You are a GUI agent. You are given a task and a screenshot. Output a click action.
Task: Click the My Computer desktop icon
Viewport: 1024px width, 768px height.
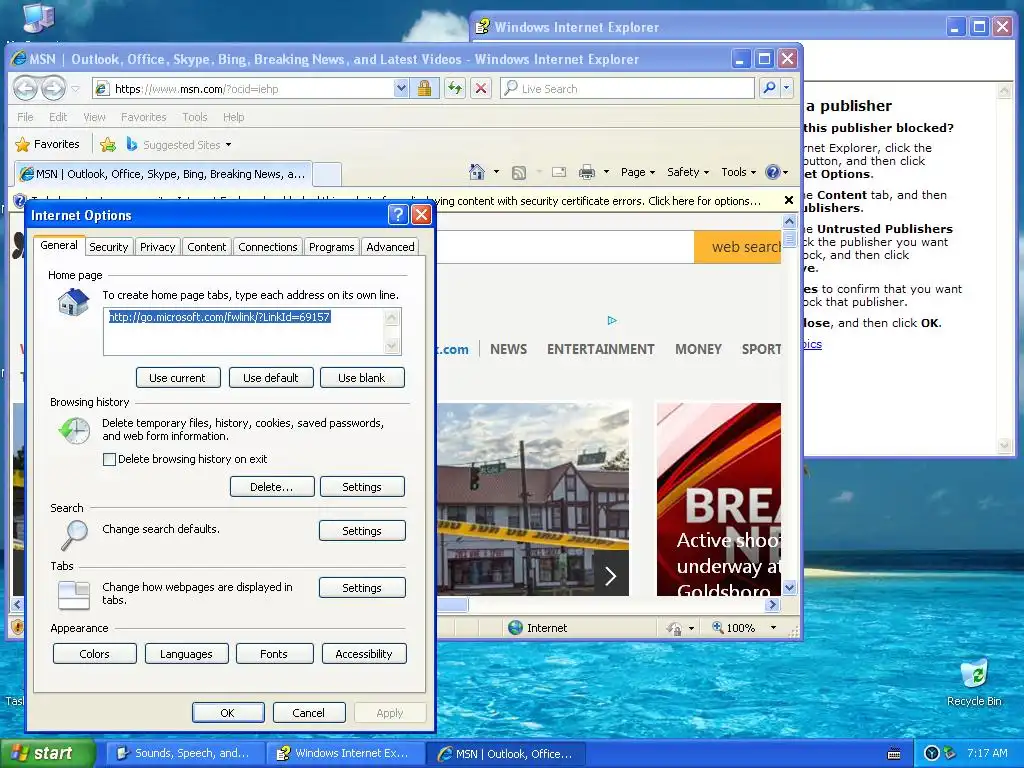[38, 17]
